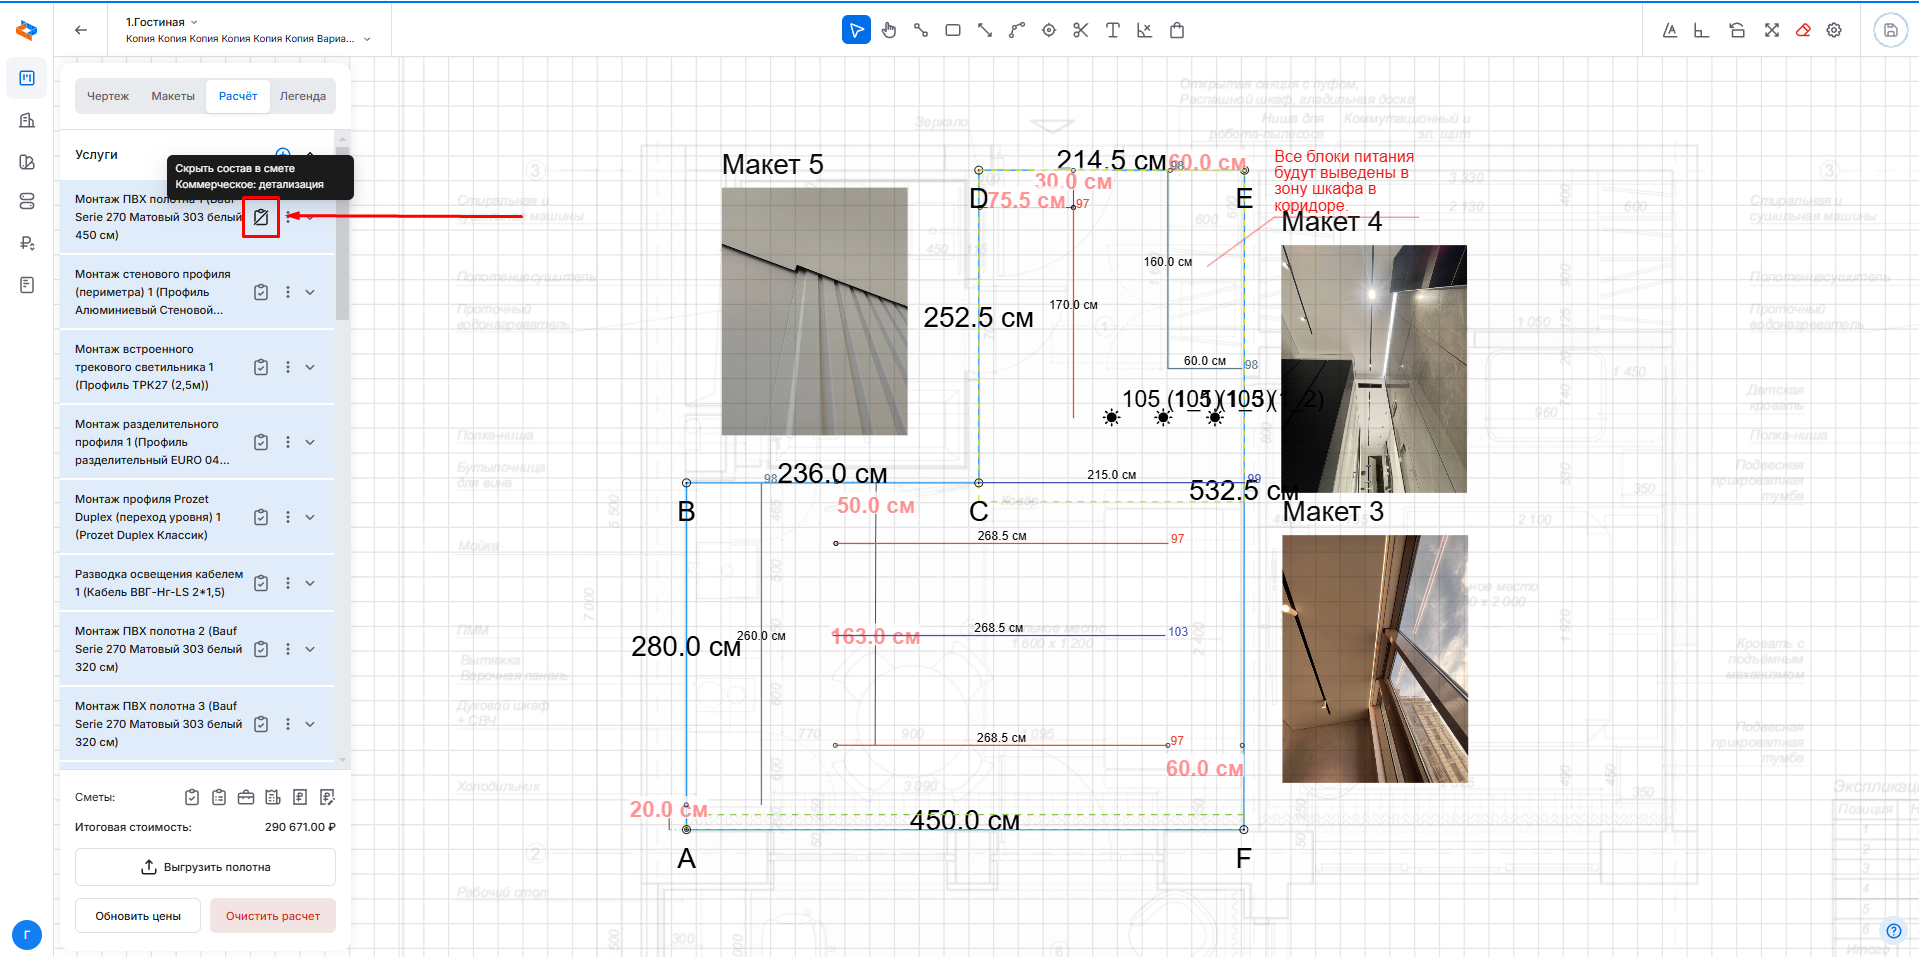
Task: Expand the Монтаж профиля Prozet Duplex row
Action: coord(310,517)
